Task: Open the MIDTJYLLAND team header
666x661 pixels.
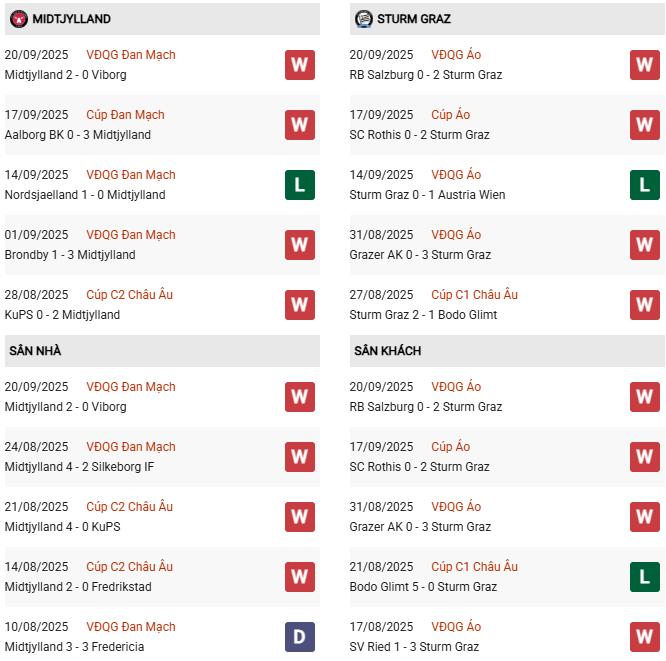Action: pos(71,19)
